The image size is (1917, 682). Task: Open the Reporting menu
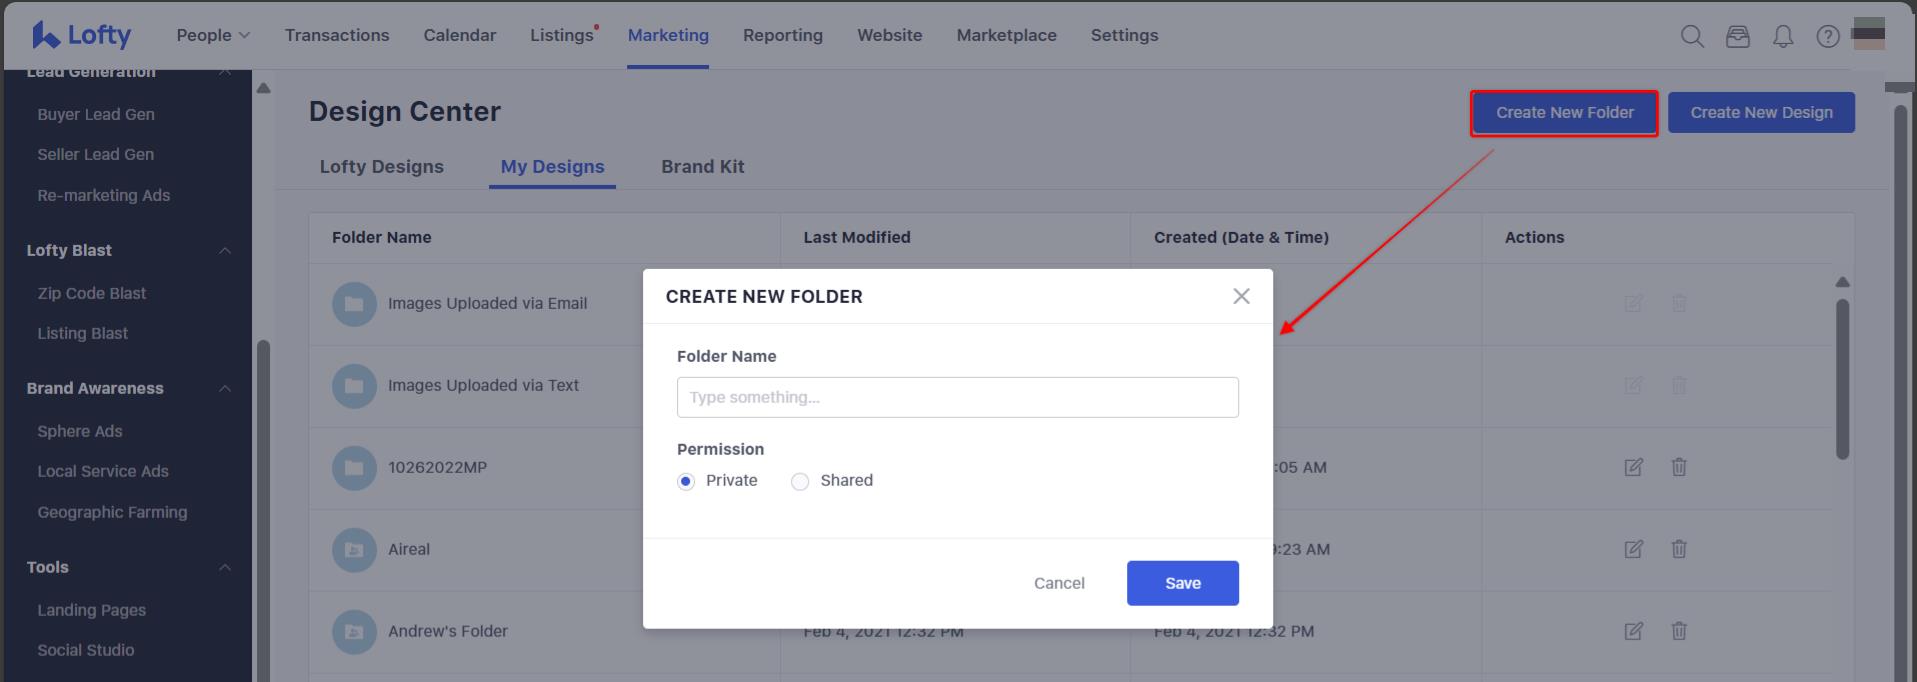[x=782, y=35]
